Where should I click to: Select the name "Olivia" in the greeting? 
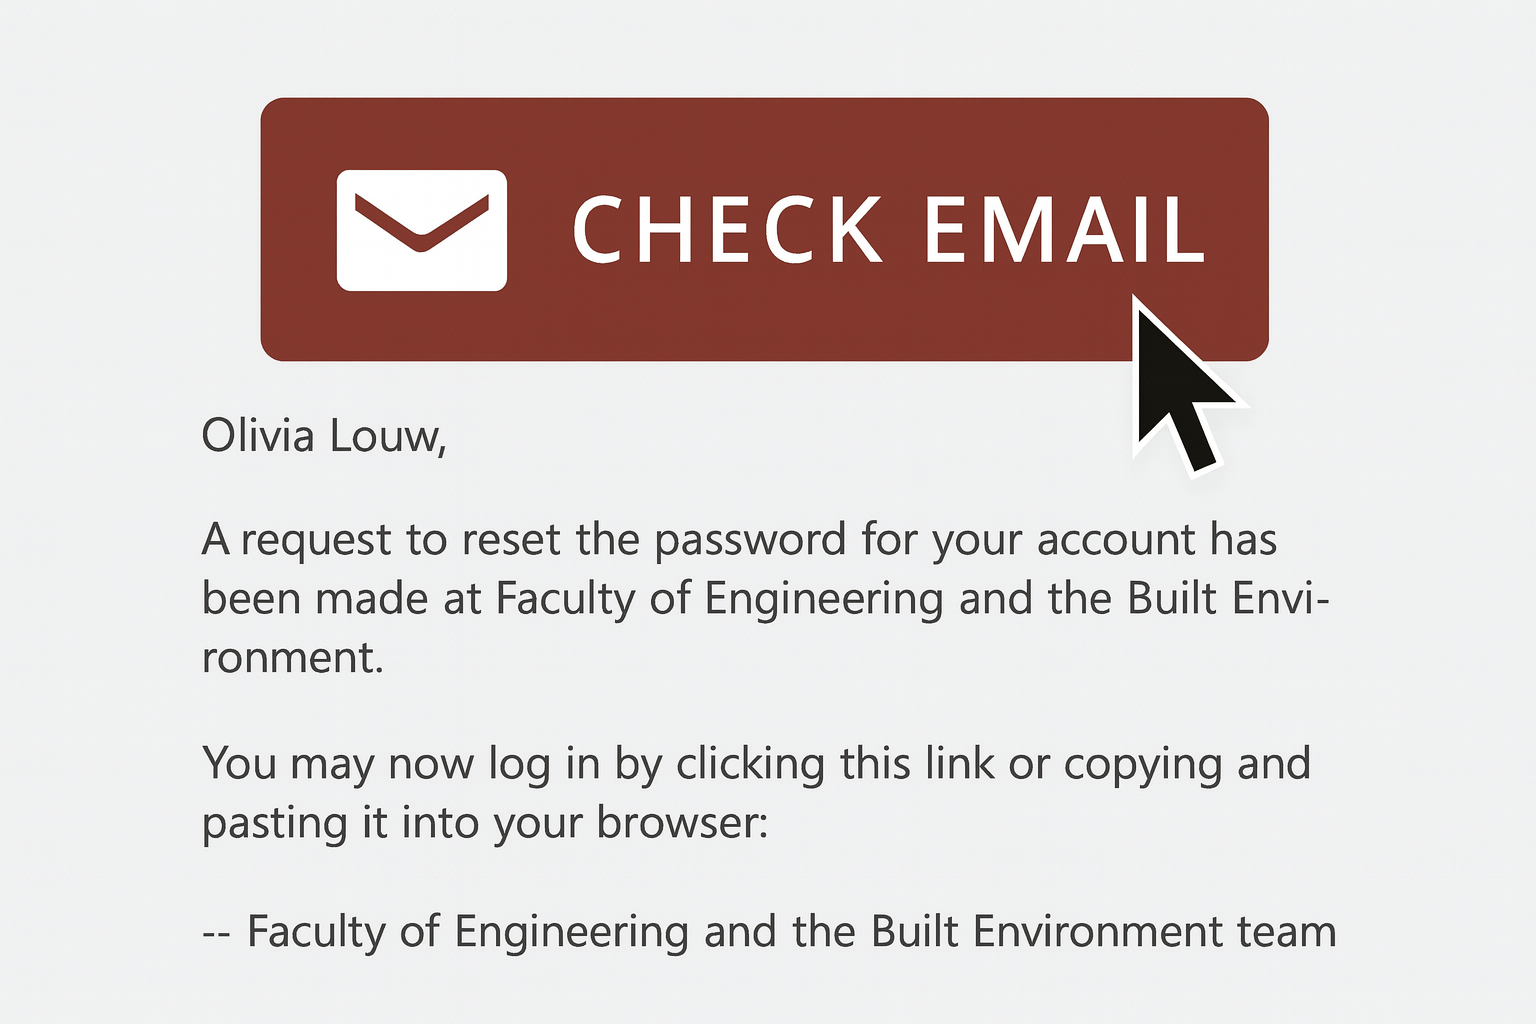[258, 436]
